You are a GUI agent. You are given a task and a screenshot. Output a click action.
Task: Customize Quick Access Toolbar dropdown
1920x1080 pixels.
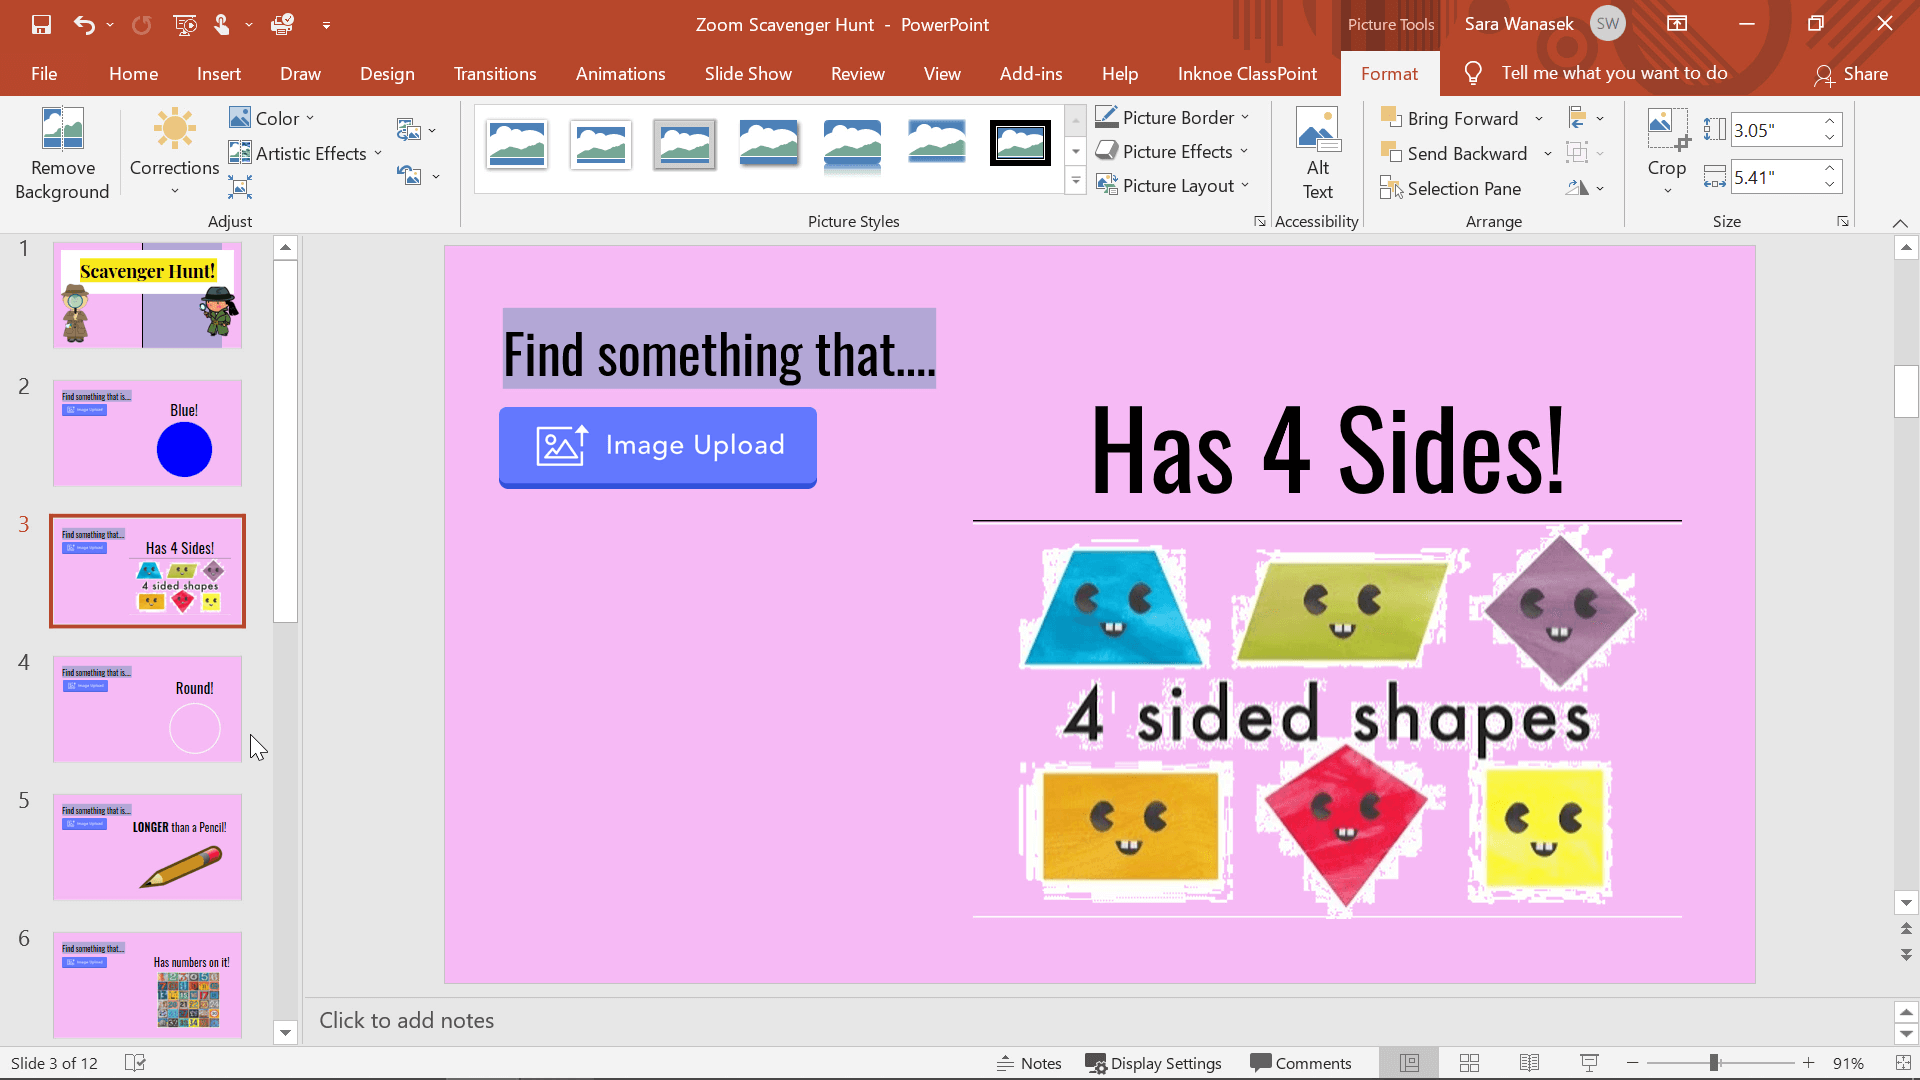coord(326,25)
